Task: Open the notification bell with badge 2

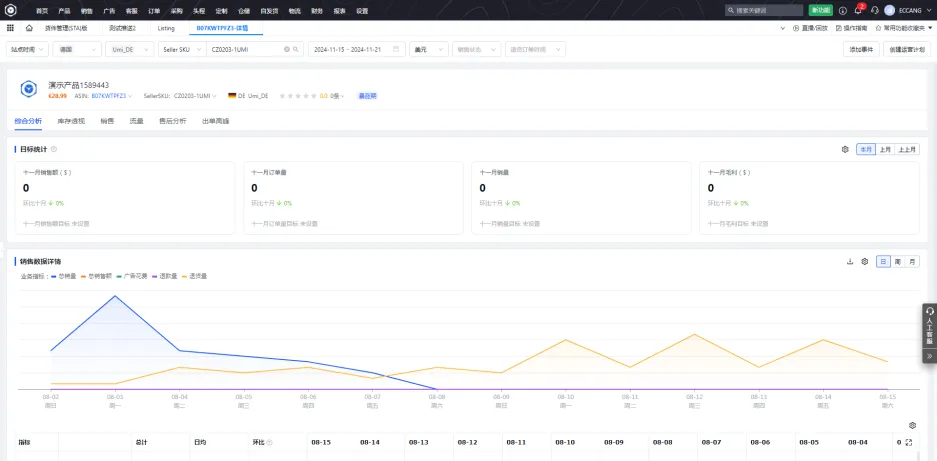Action: click(858, 10)
